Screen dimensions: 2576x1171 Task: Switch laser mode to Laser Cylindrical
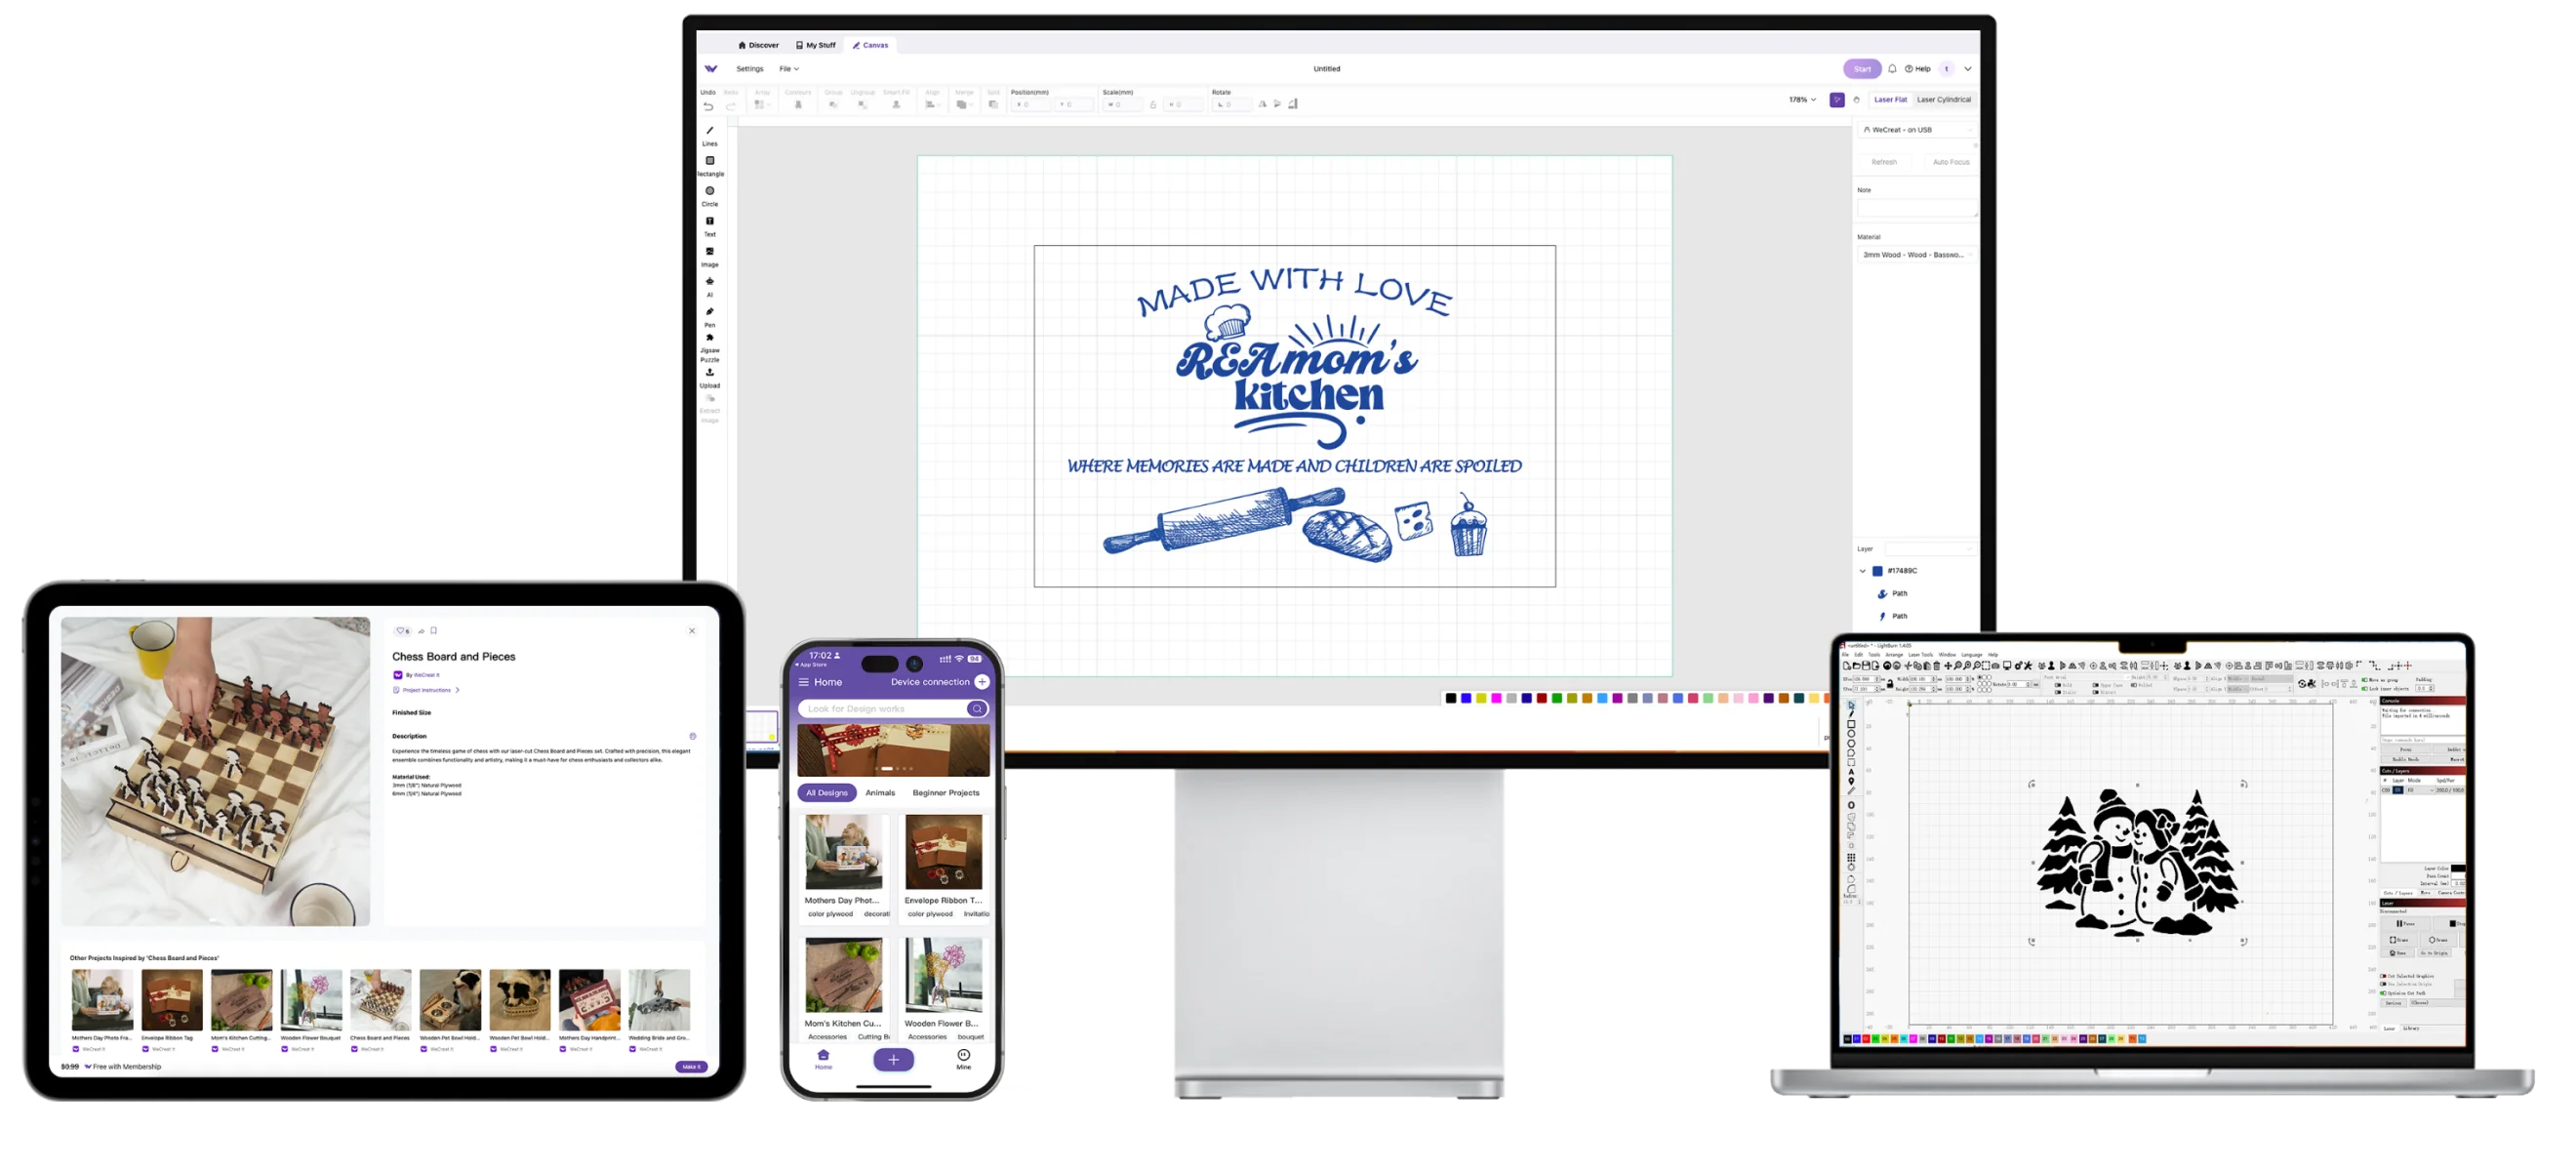1942,99
